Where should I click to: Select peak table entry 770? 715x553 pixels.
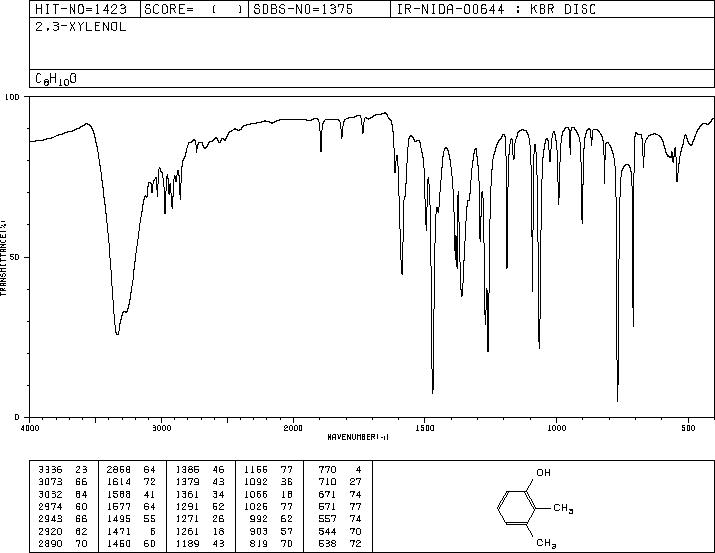[327, 470]
